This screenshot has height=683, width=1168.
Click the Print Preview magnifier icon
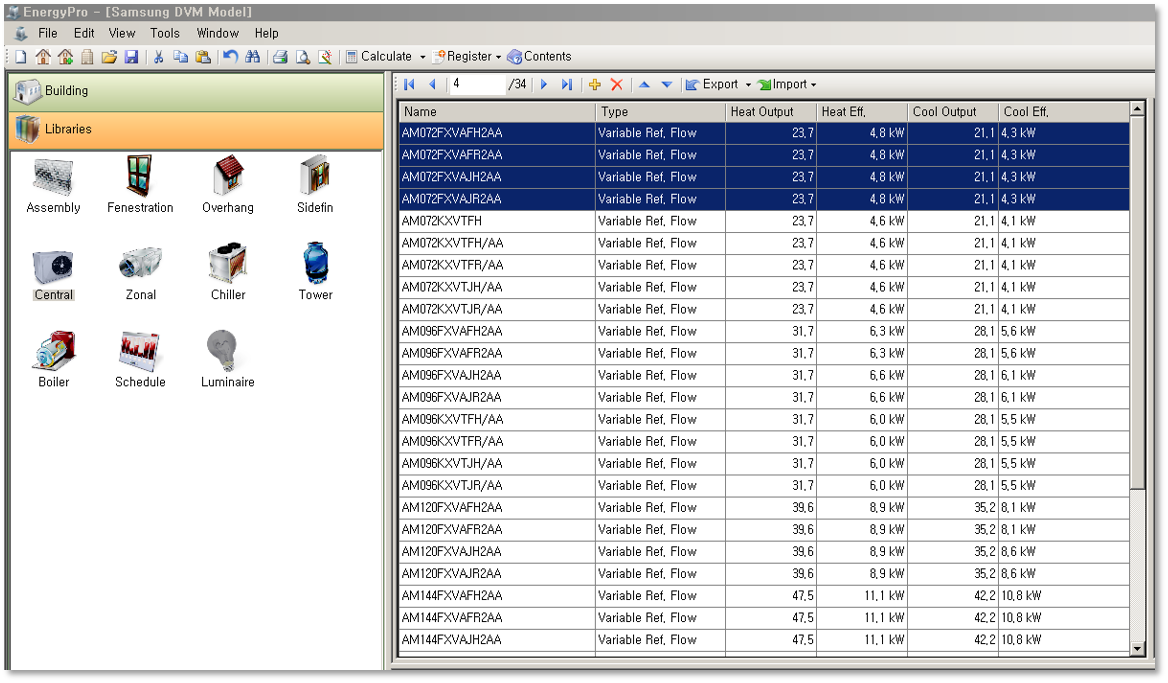(302, 57)
